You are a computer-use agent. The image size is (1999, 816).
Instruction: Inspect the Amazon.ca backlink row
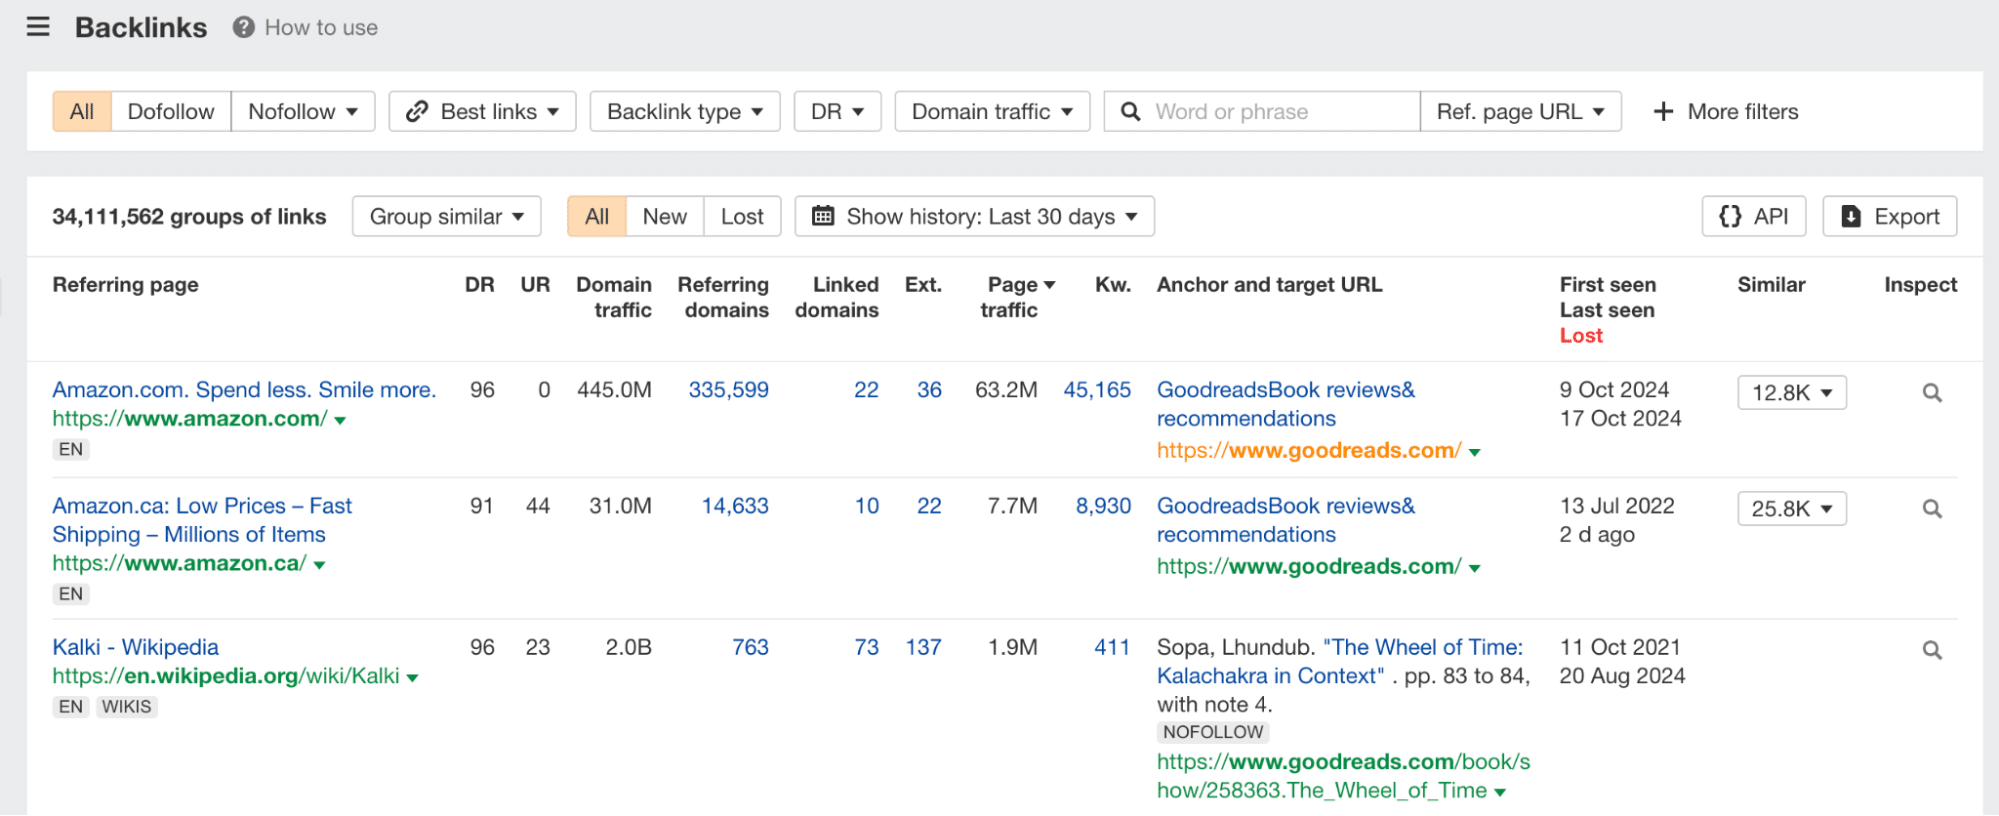click(1932, 509)
